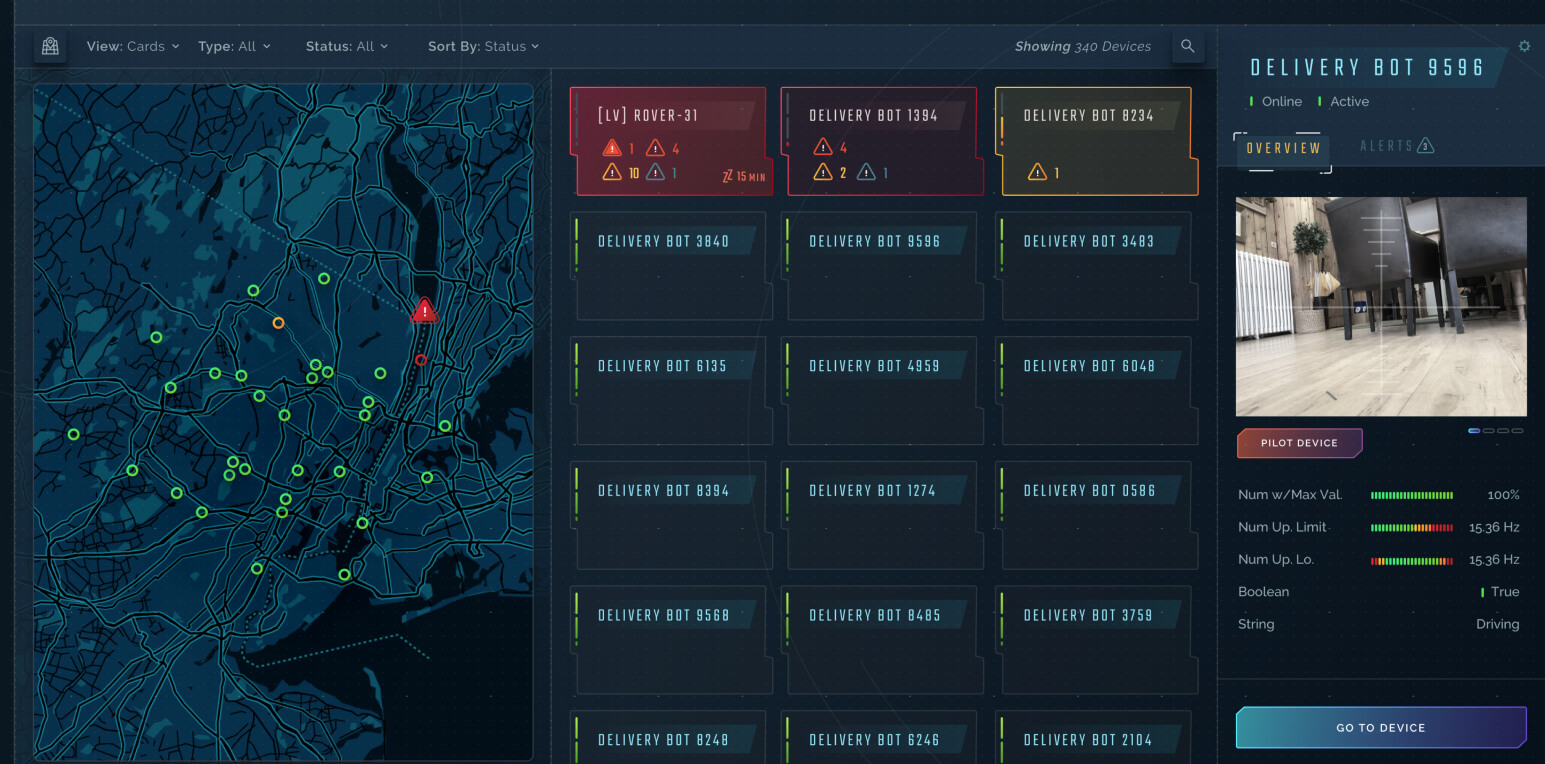Click ROVER-31 filled red alert icon showing 4
The image size is (1545, 764).
coord(655,148)
